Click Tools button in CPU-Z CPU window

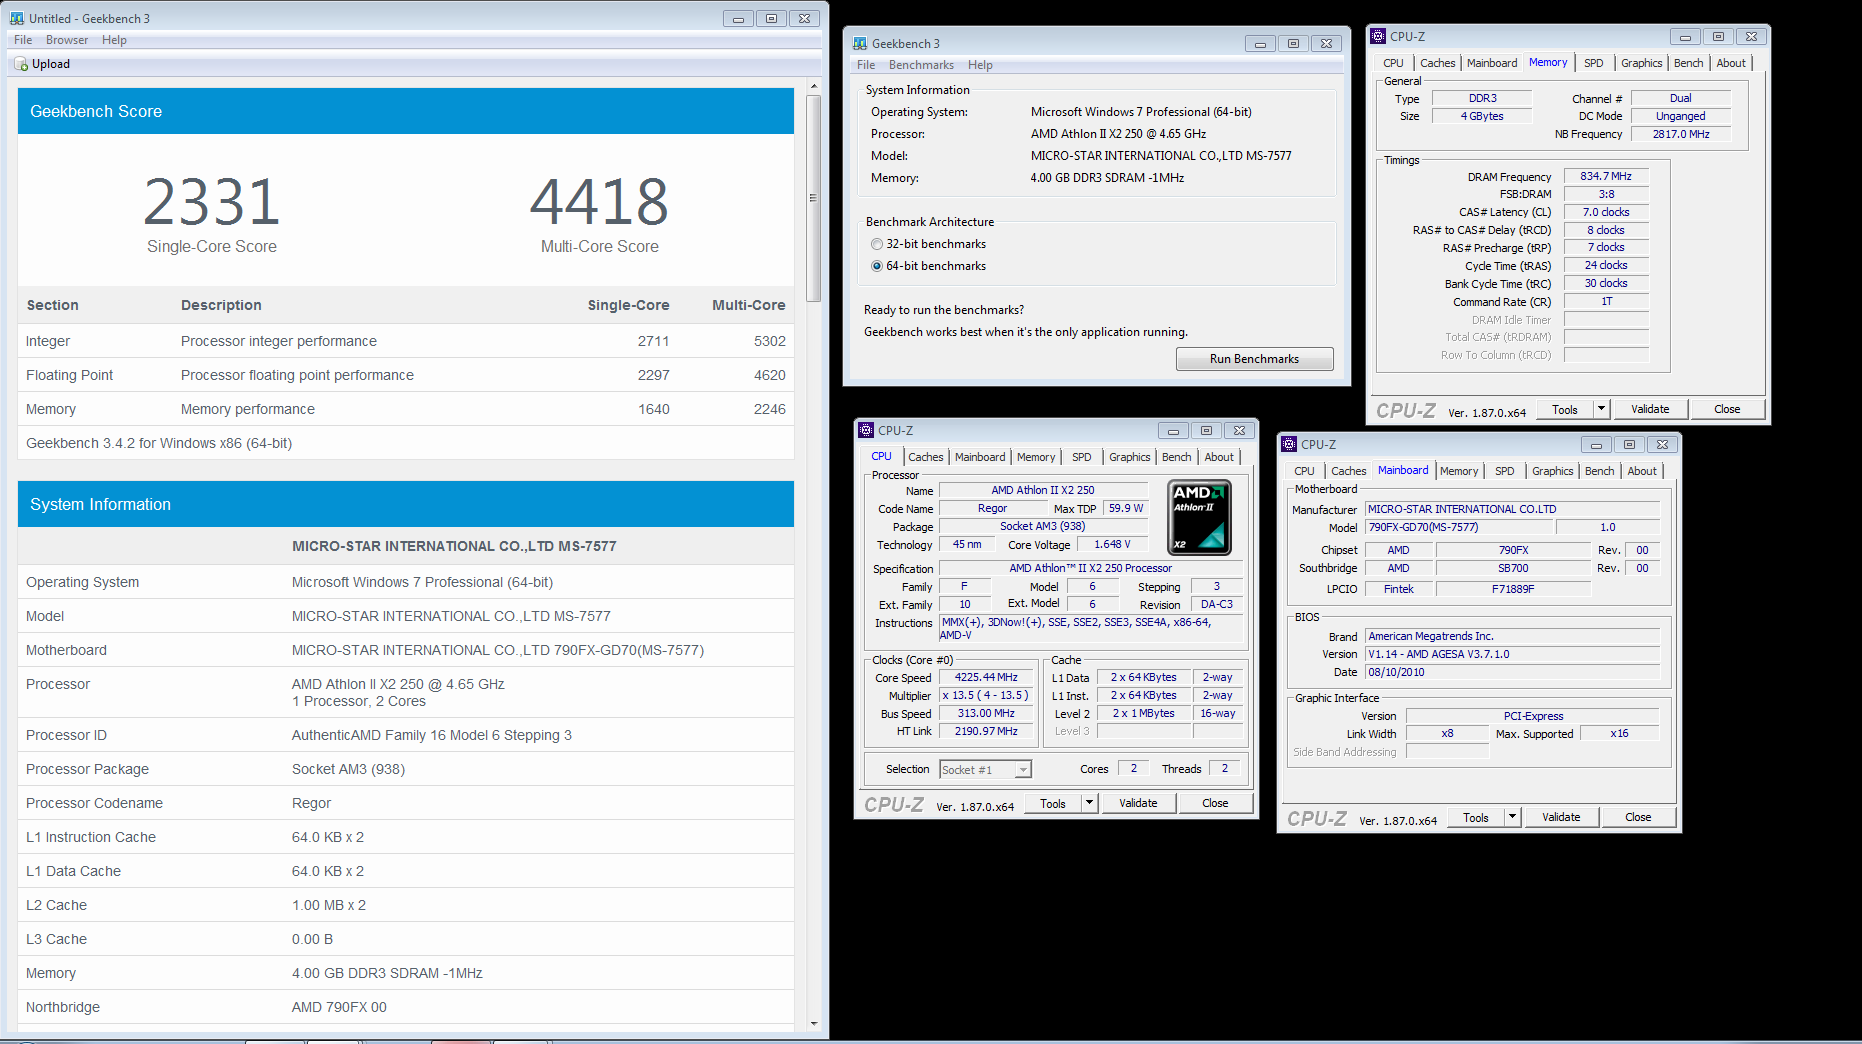point(1053,803)
